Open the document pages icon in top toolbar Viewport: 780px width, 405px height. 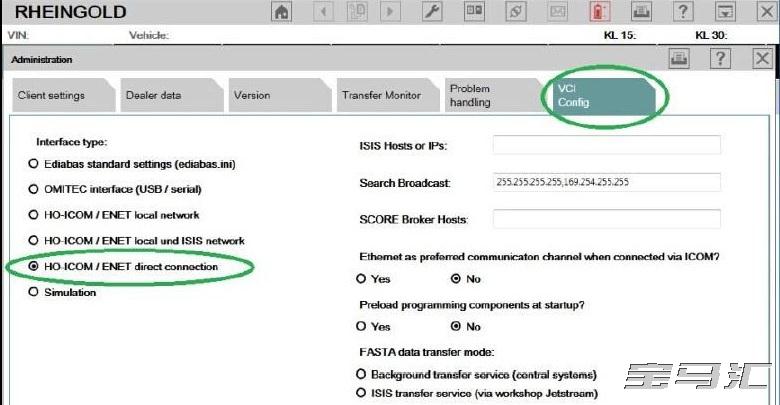click(357, 11)
